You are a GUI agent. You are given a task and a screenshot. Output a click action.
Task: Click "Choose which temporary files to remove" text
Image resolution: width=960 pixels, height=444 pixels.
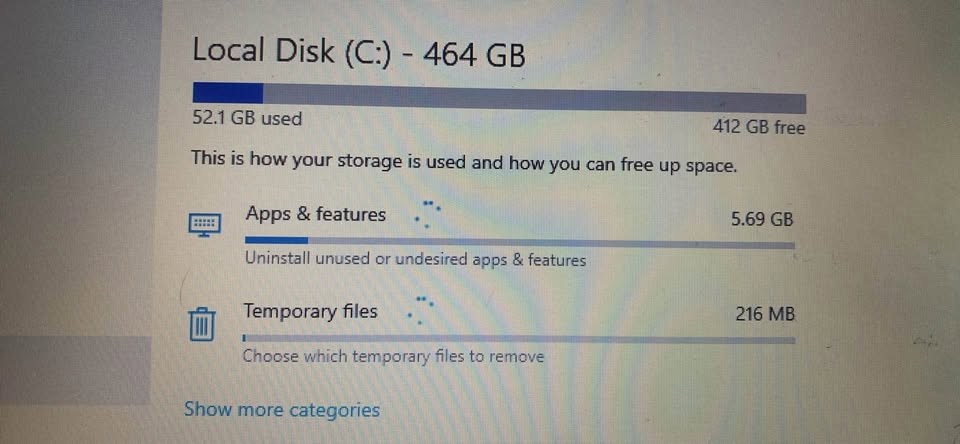click(x=394, y=356)
